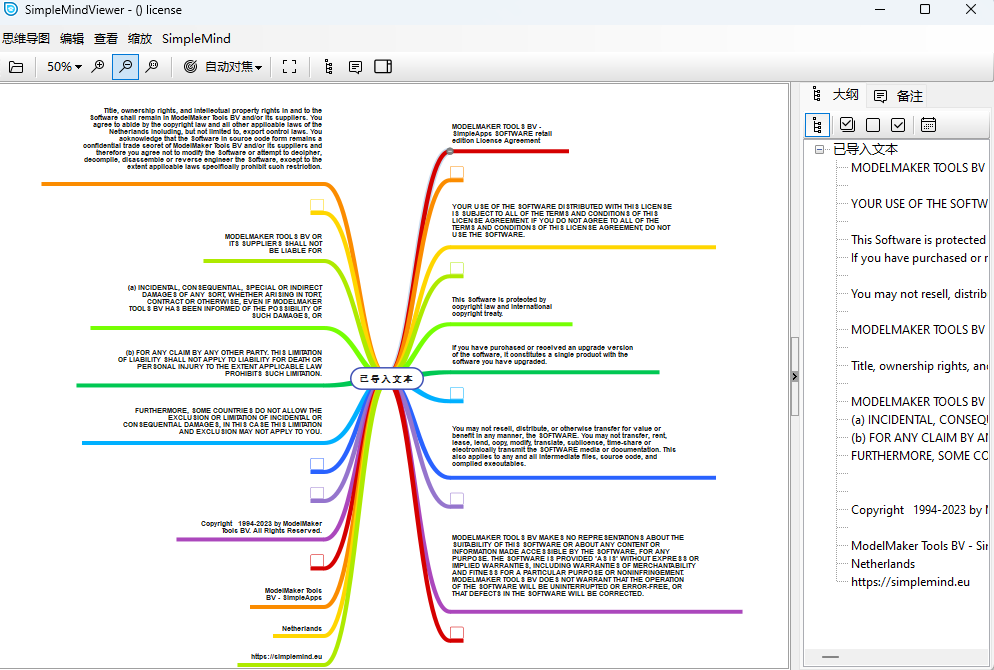Screen dimensions: 994x670
Task: Collapse the 已导入文本 outline node
Action: 818,148
